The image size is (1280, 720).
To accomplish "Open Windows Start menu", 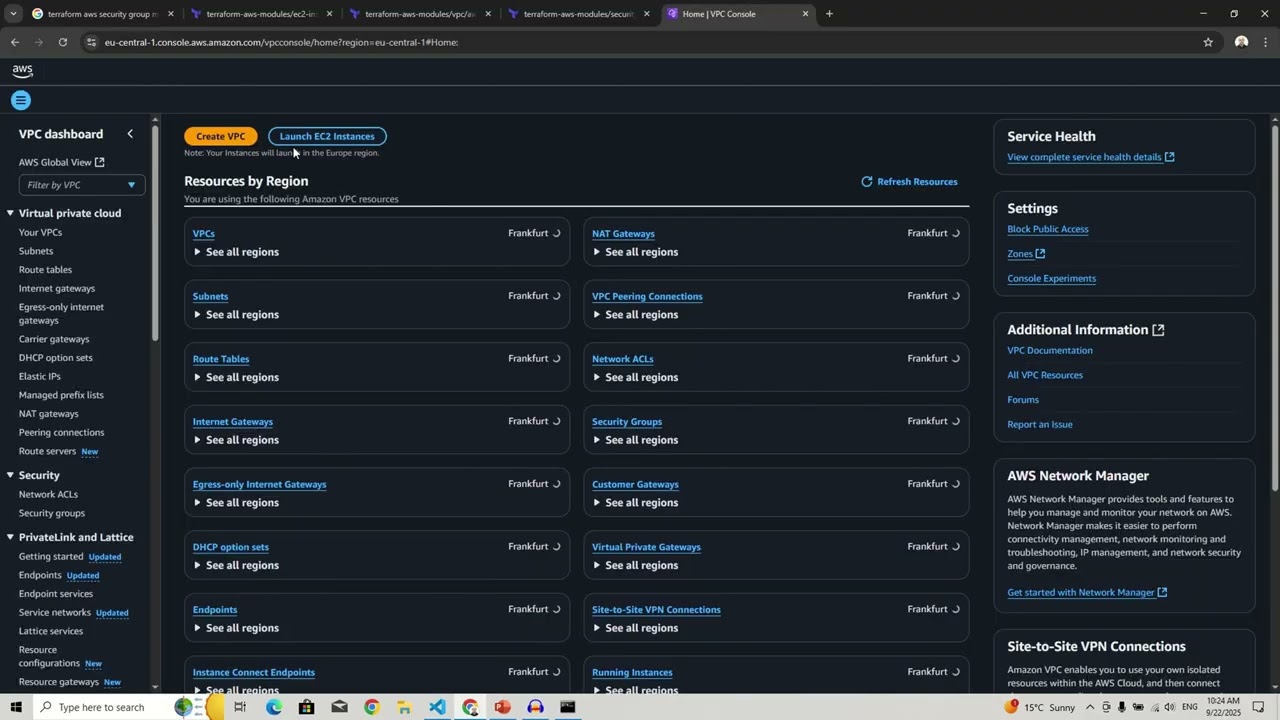I will point(16,707).
